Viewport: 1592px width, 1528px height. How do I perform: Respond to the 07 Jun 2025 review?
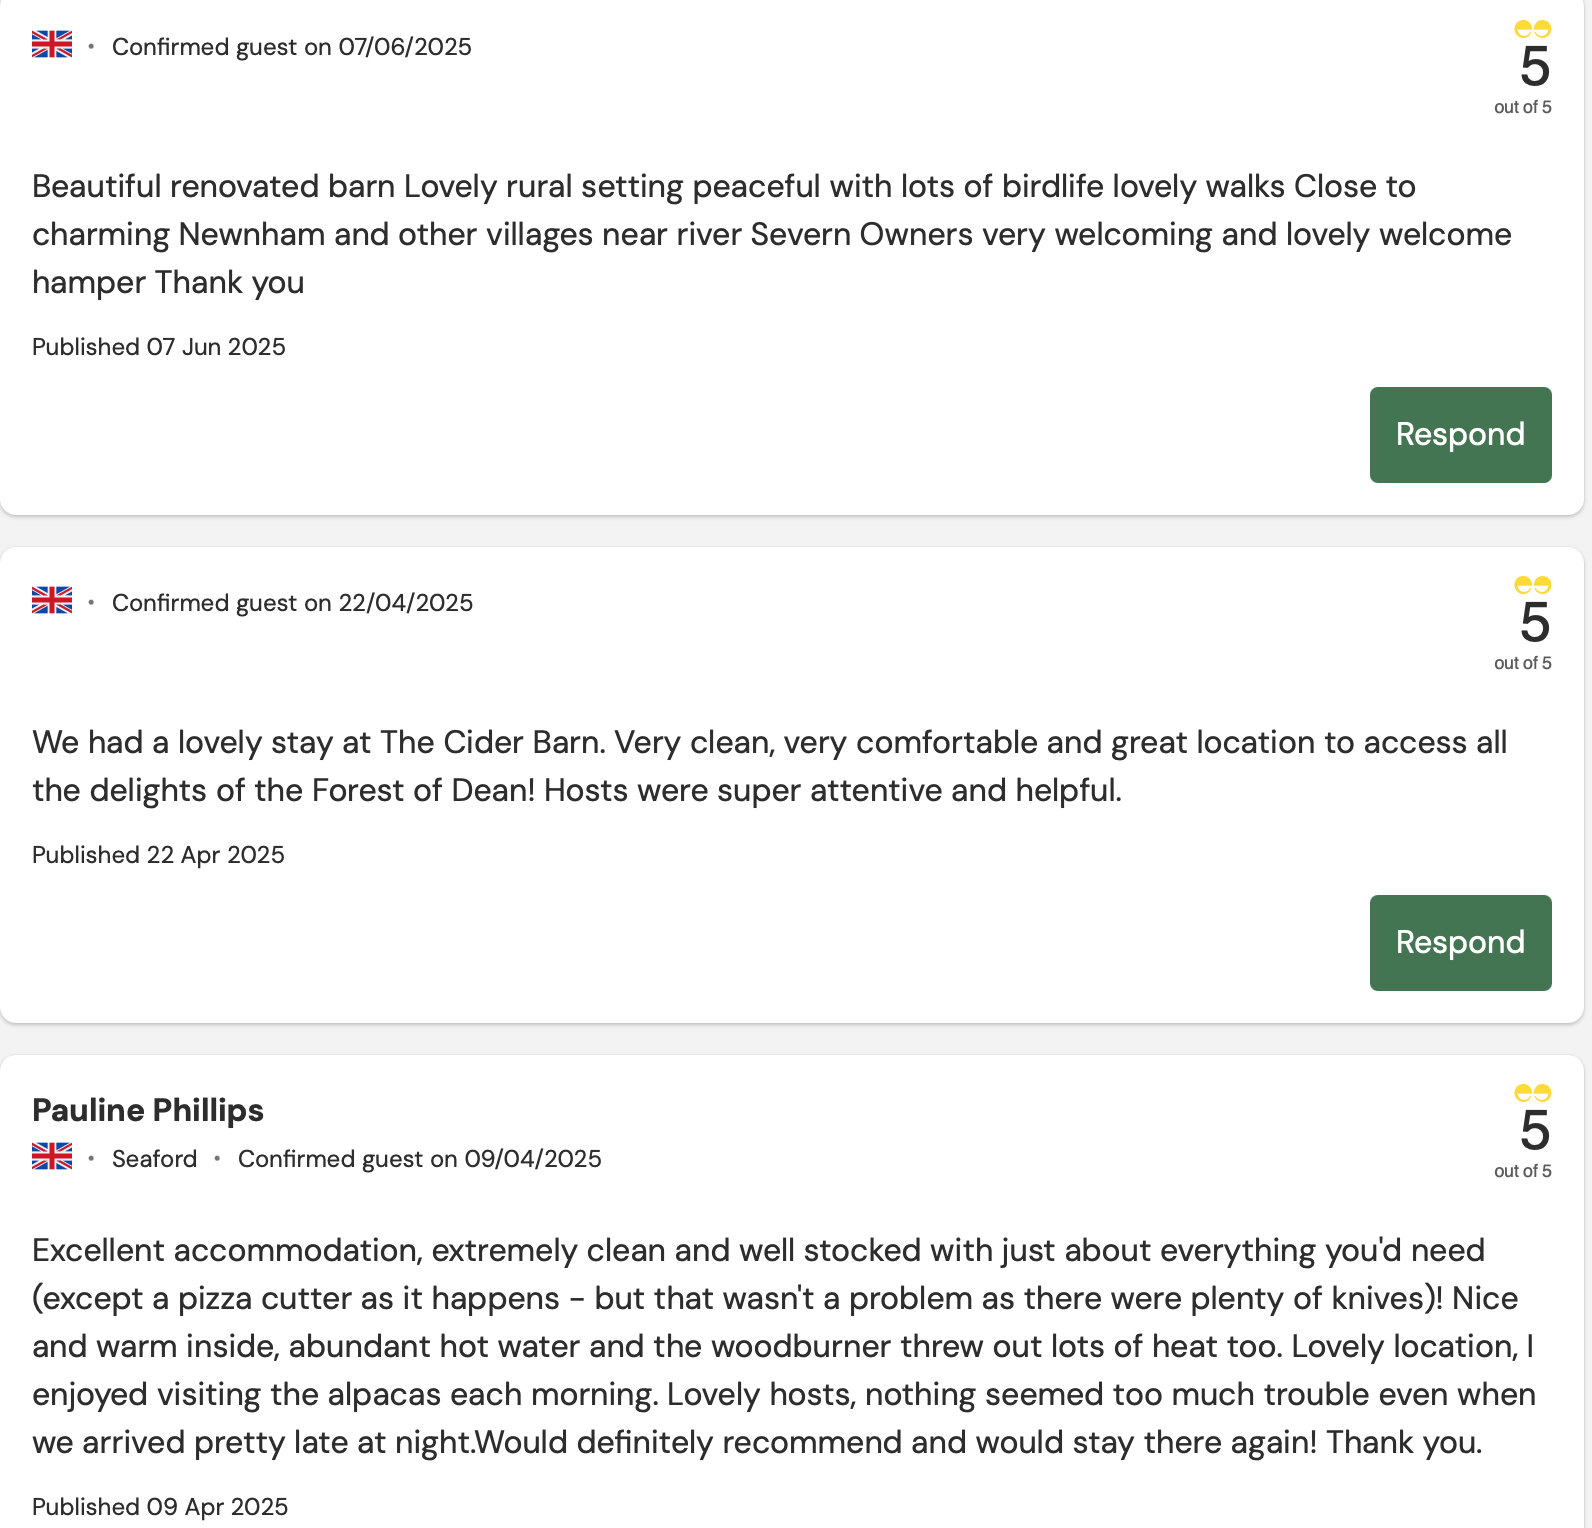(x=1460, y=435)
